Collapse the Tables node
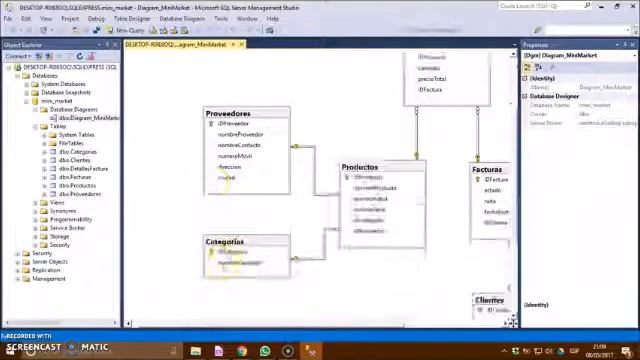 coord(36,127)
